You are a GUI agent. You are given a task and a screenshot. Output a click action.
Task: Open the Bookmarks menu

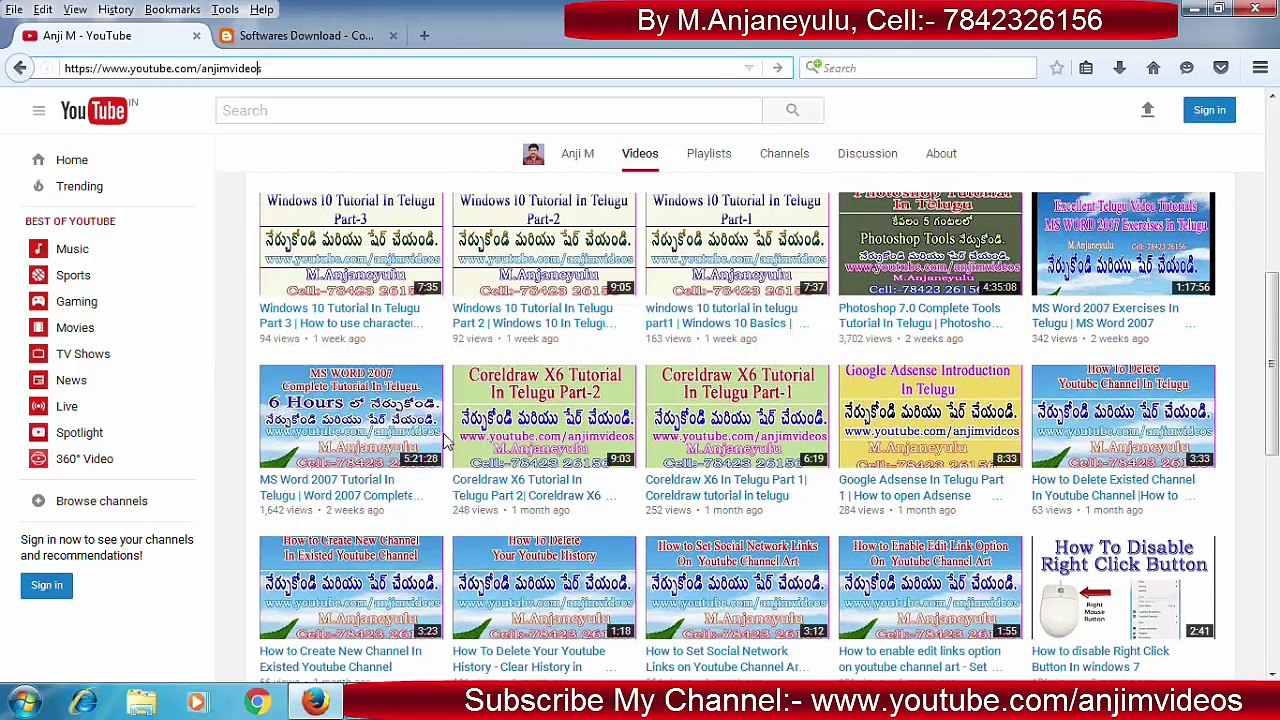tap(172, 10)
